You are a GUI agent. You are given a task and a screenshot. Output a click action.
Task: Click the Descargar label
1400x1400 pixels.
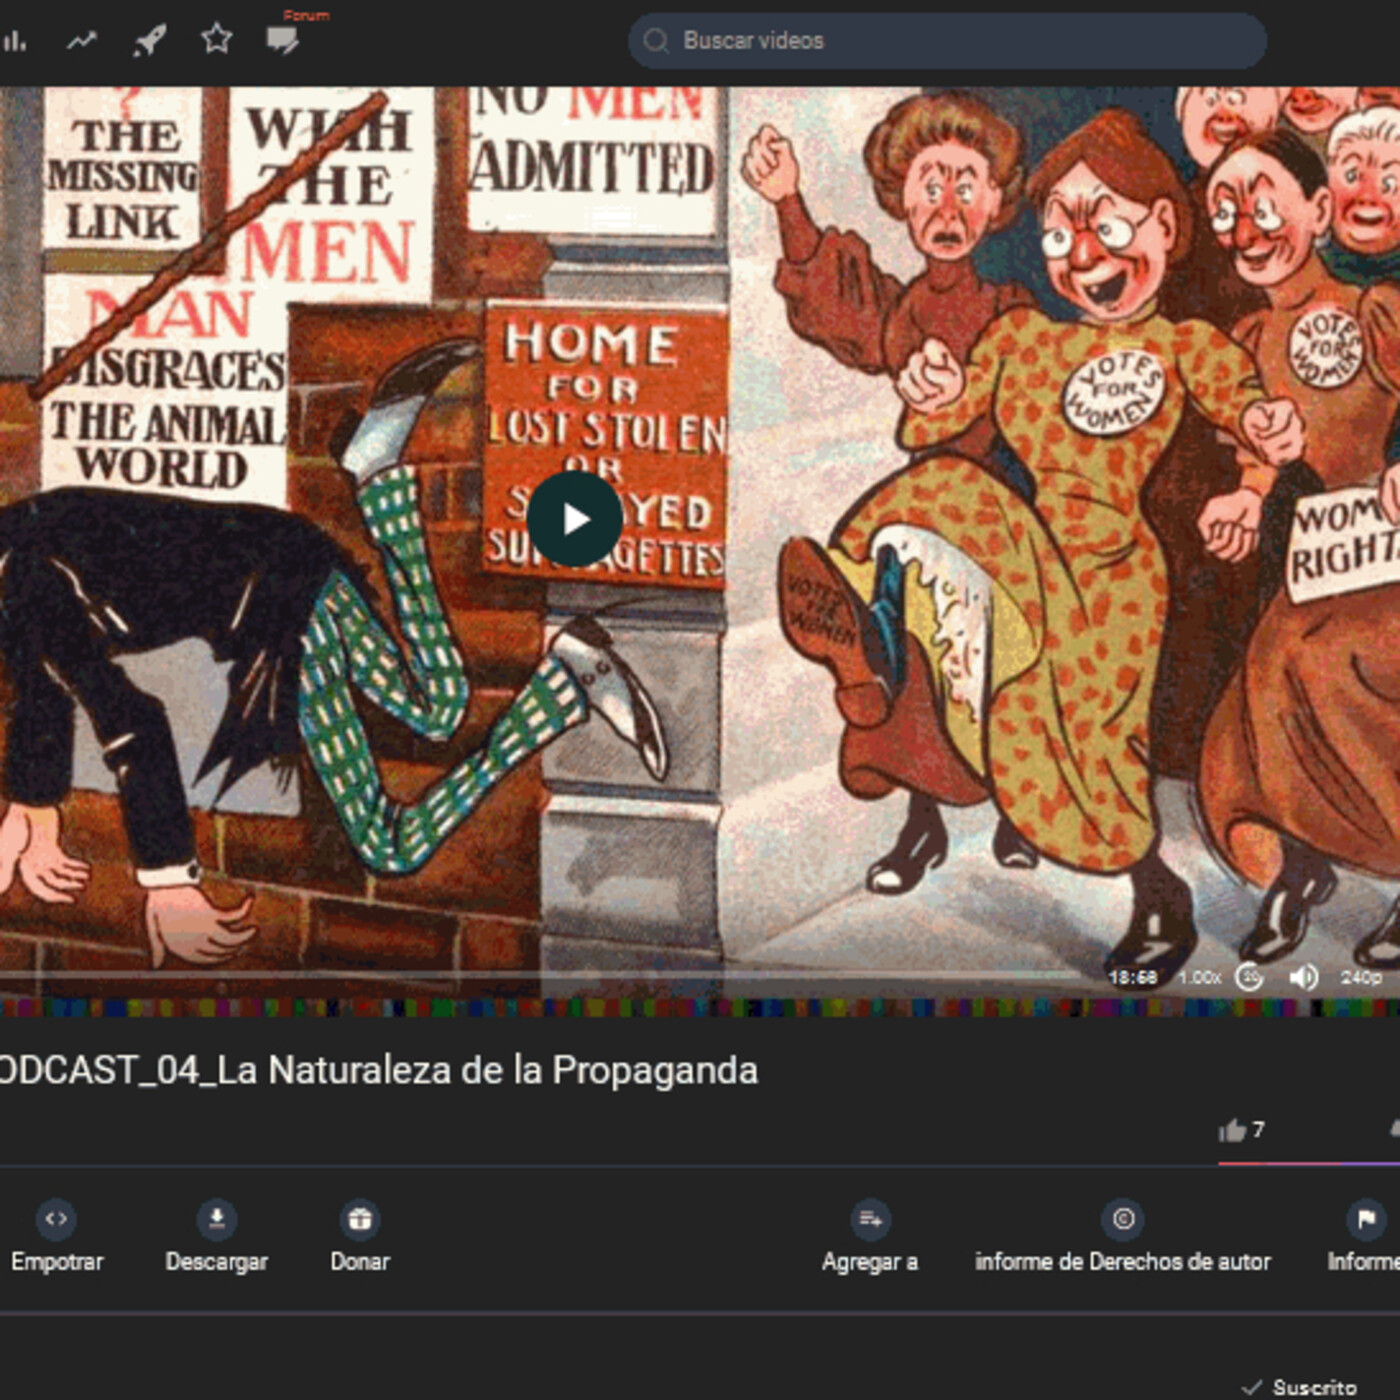(x=216, y=1262)
